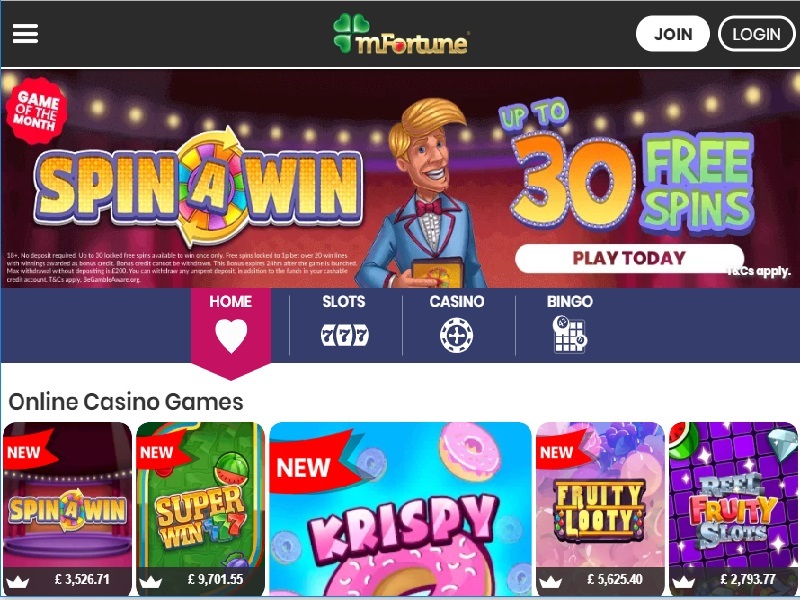Open the hamburger menu
Image resolution: width=800 pixels, height=600 pixels.
[26, 34]
